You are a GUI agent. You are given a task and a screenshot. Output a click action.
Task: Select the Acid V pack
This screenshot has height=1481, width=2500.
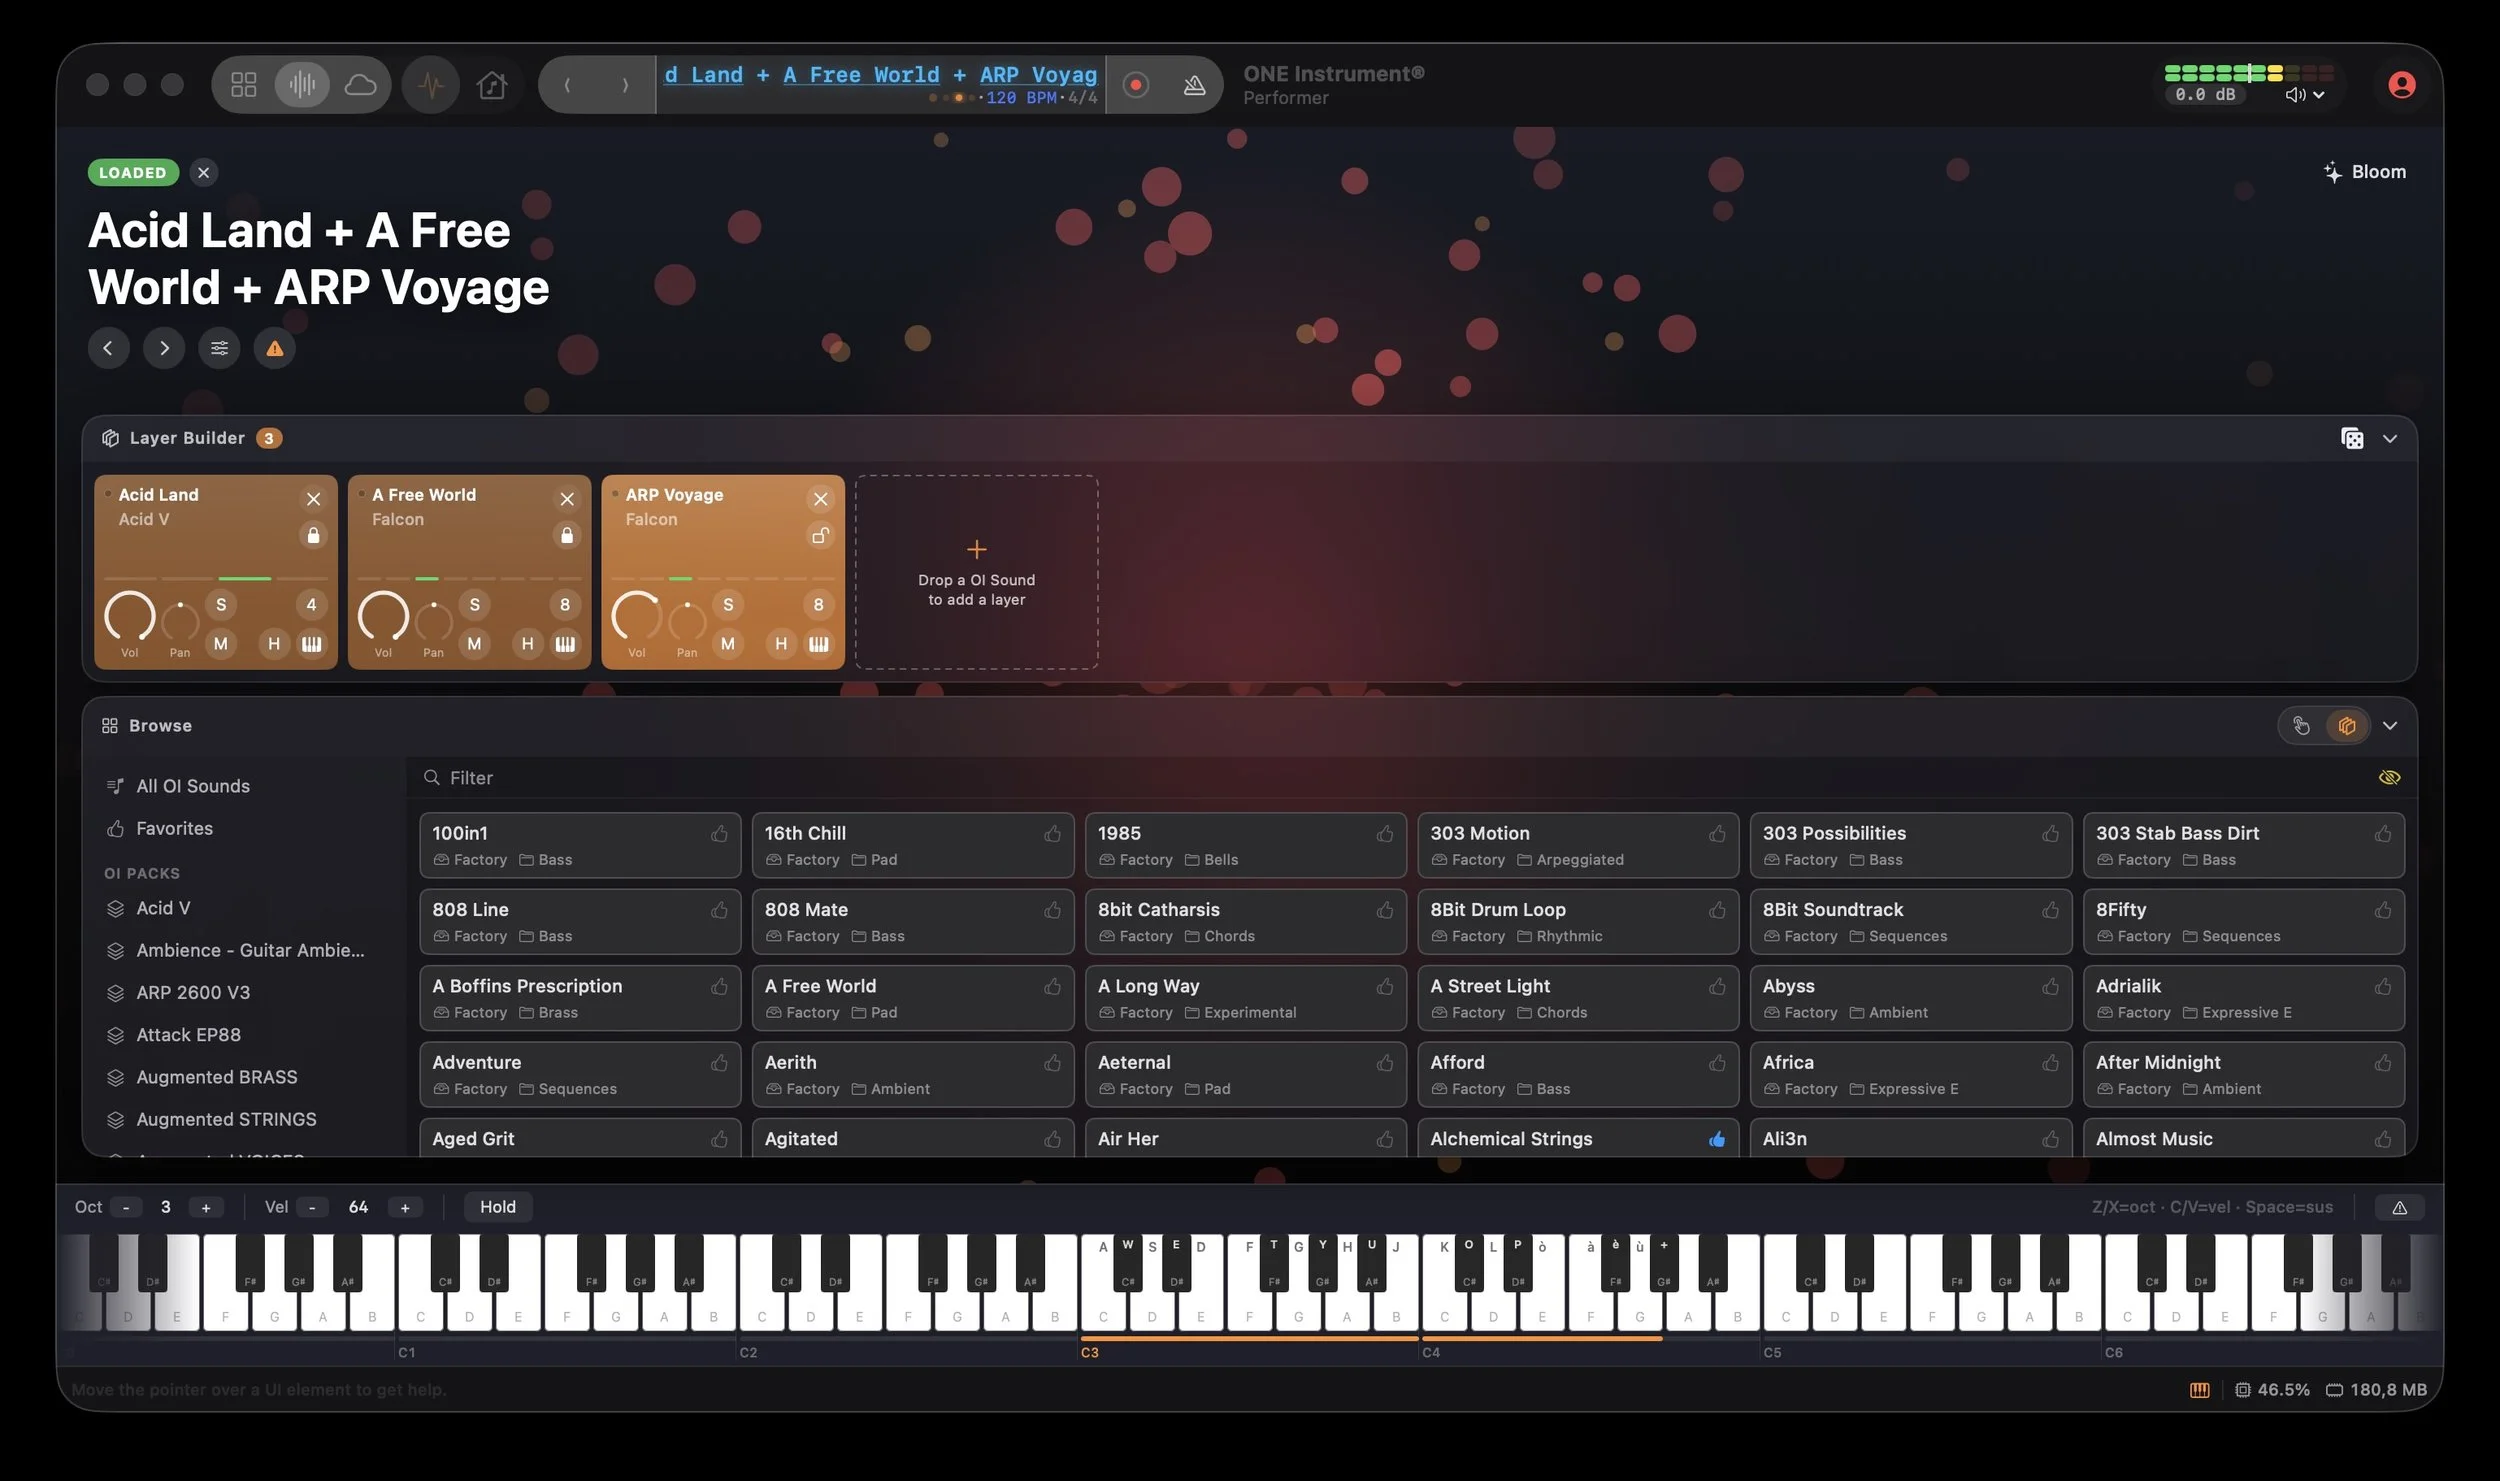tap(163, 908)
